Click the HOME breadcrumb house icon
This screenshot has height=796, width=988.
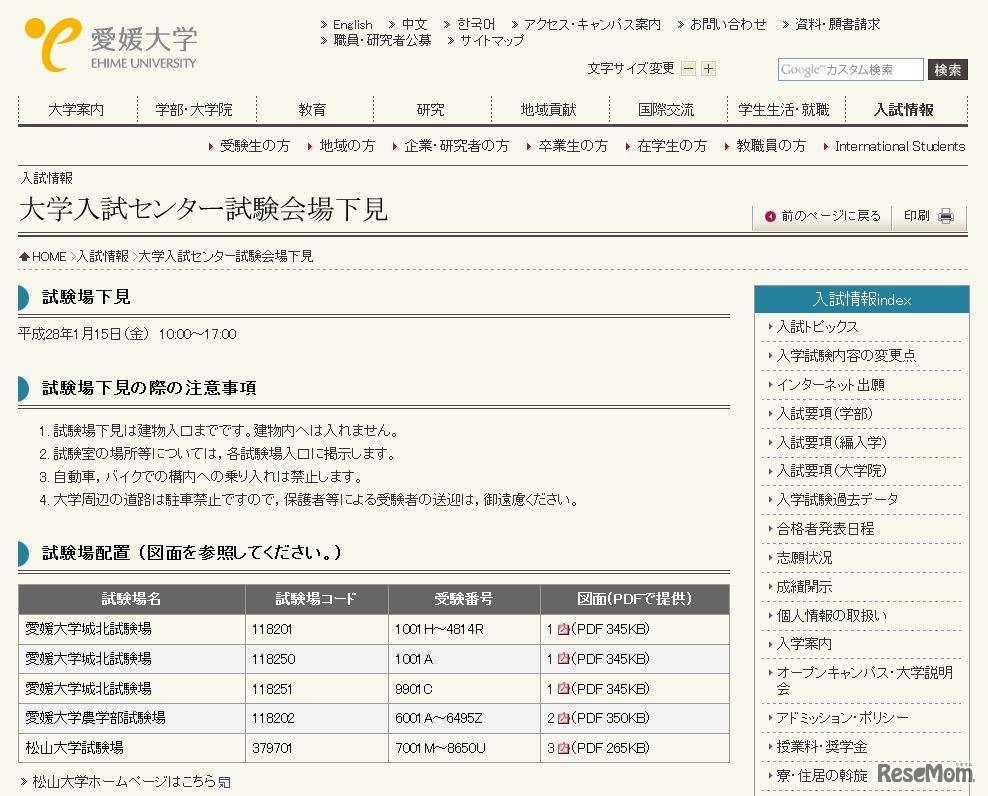(23, 256)
